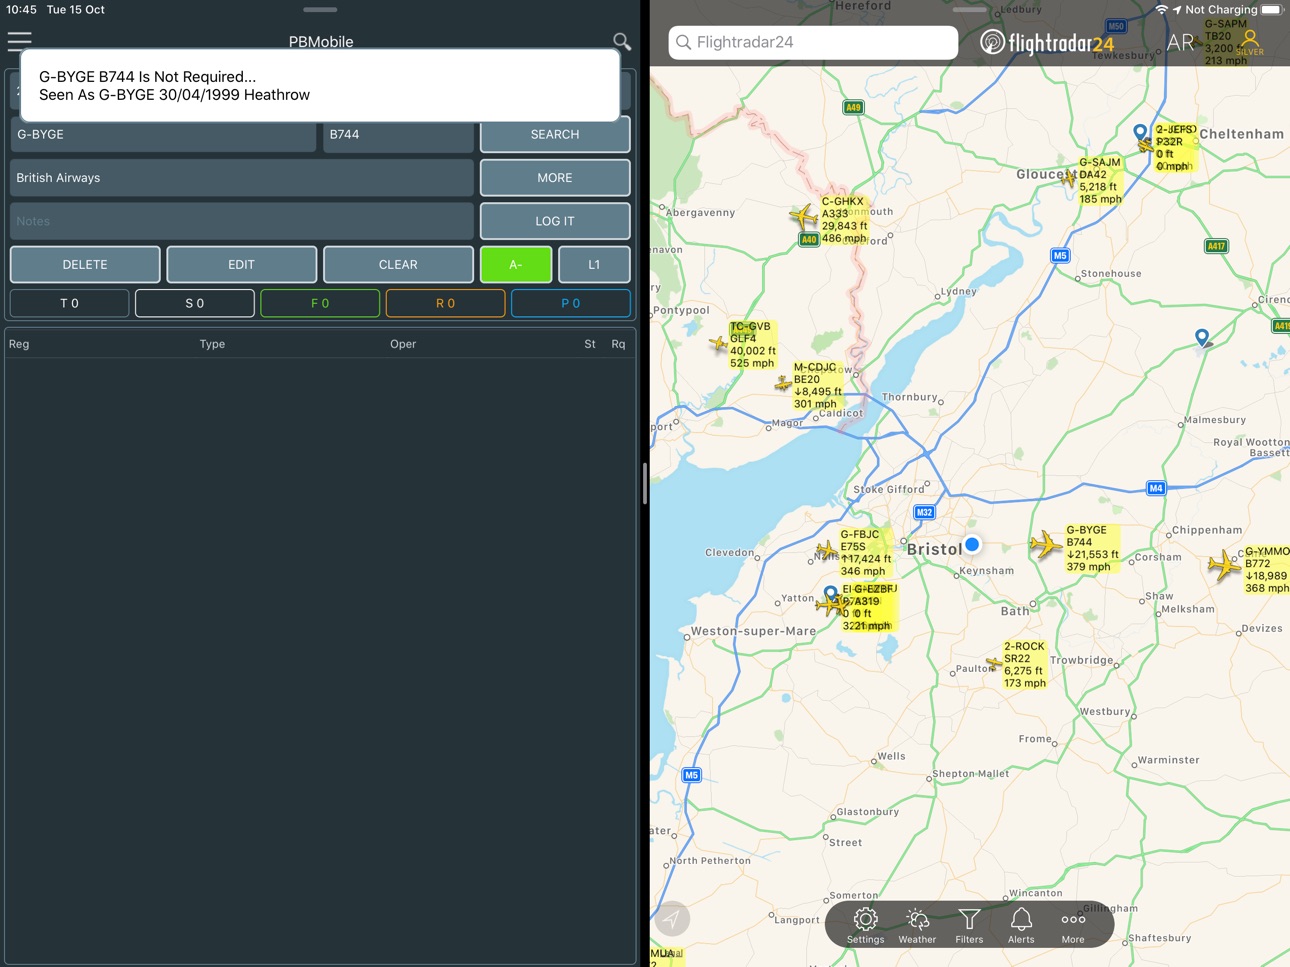Toggle the green F 0 counter filter
This screenshot has height=967, width=1290.
click(320, 303)
